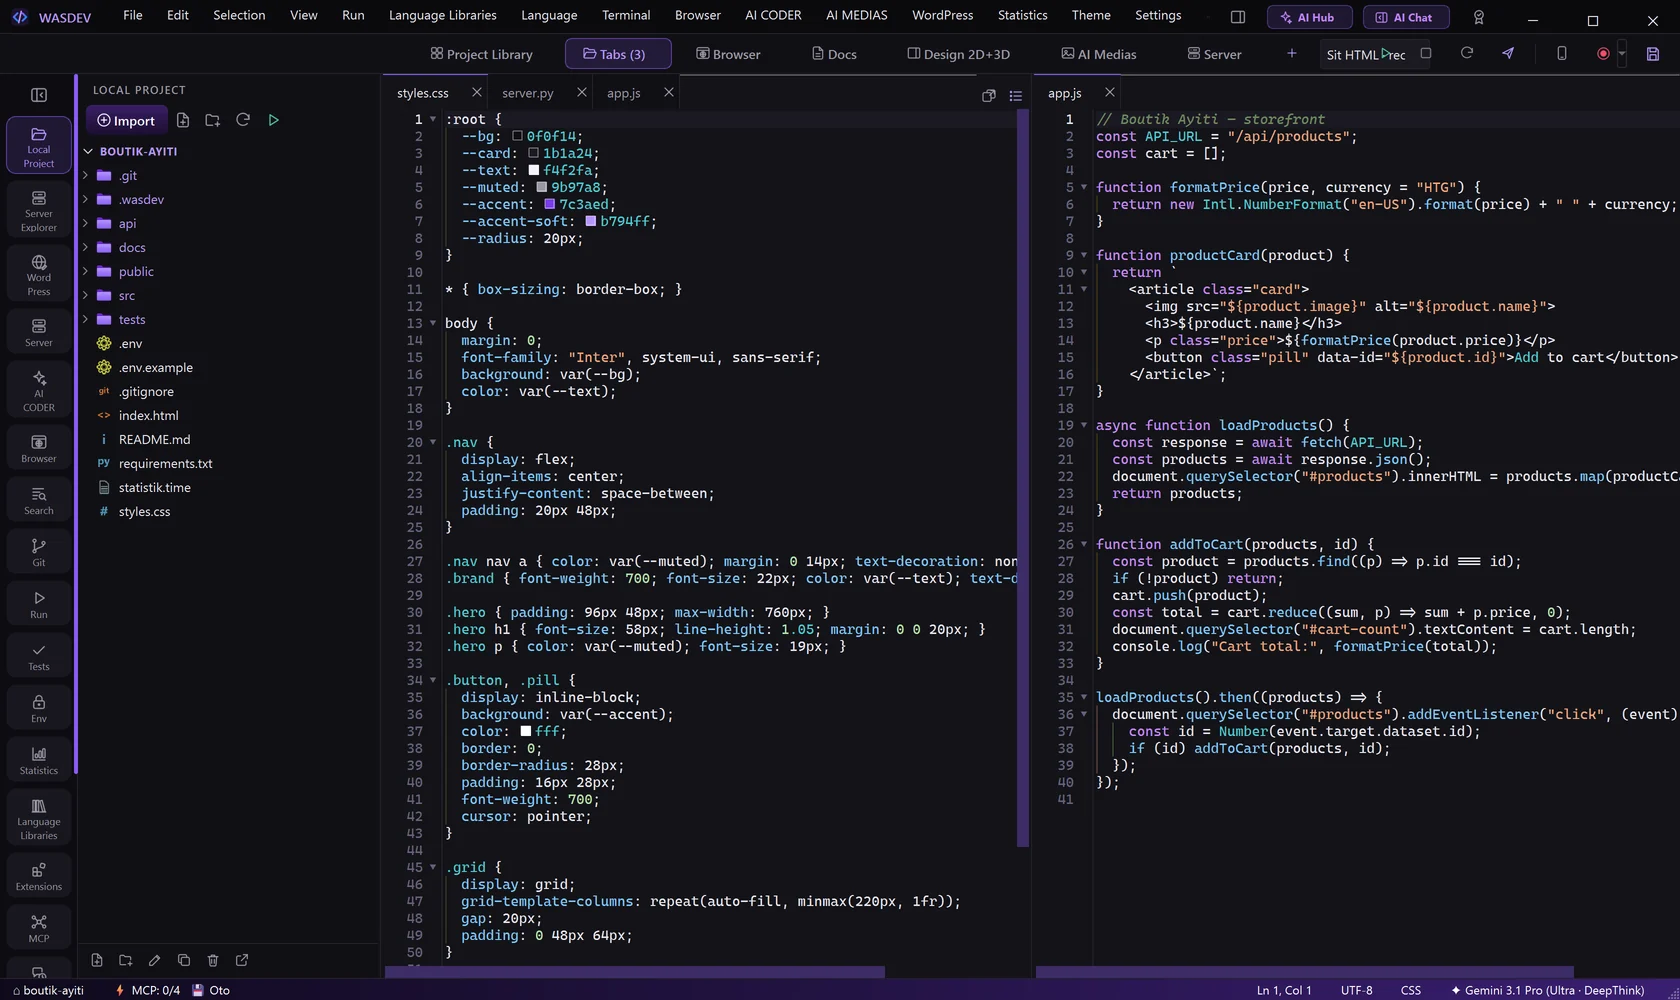The image size is (1680, 1000).
Task: Click the green run project icon
Action: (x=273, y=120)
